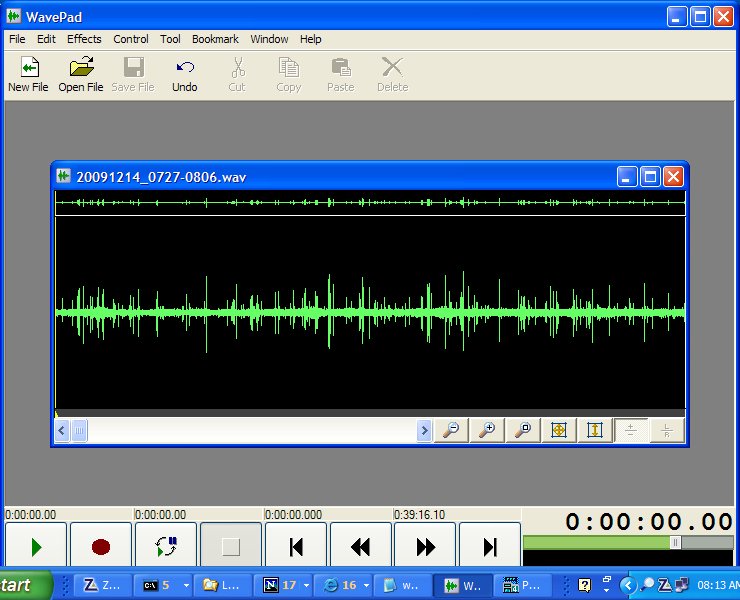The image size is (740, 600).
Task: Click the vertical zoom icon
Action: click(595, 430)
